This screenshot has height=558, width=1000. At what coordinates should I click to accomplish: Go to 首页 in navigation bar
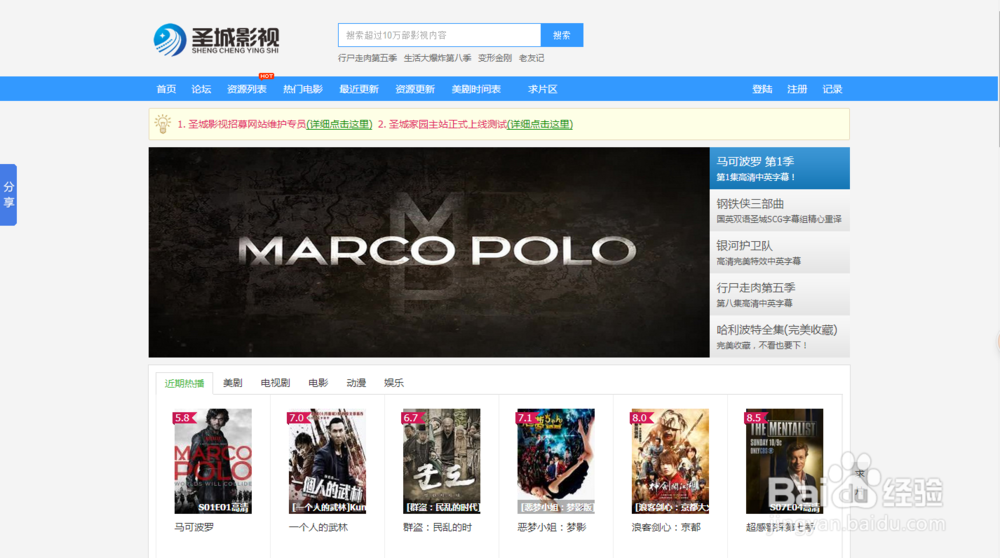pyautogui.click(x=166, y=89)
